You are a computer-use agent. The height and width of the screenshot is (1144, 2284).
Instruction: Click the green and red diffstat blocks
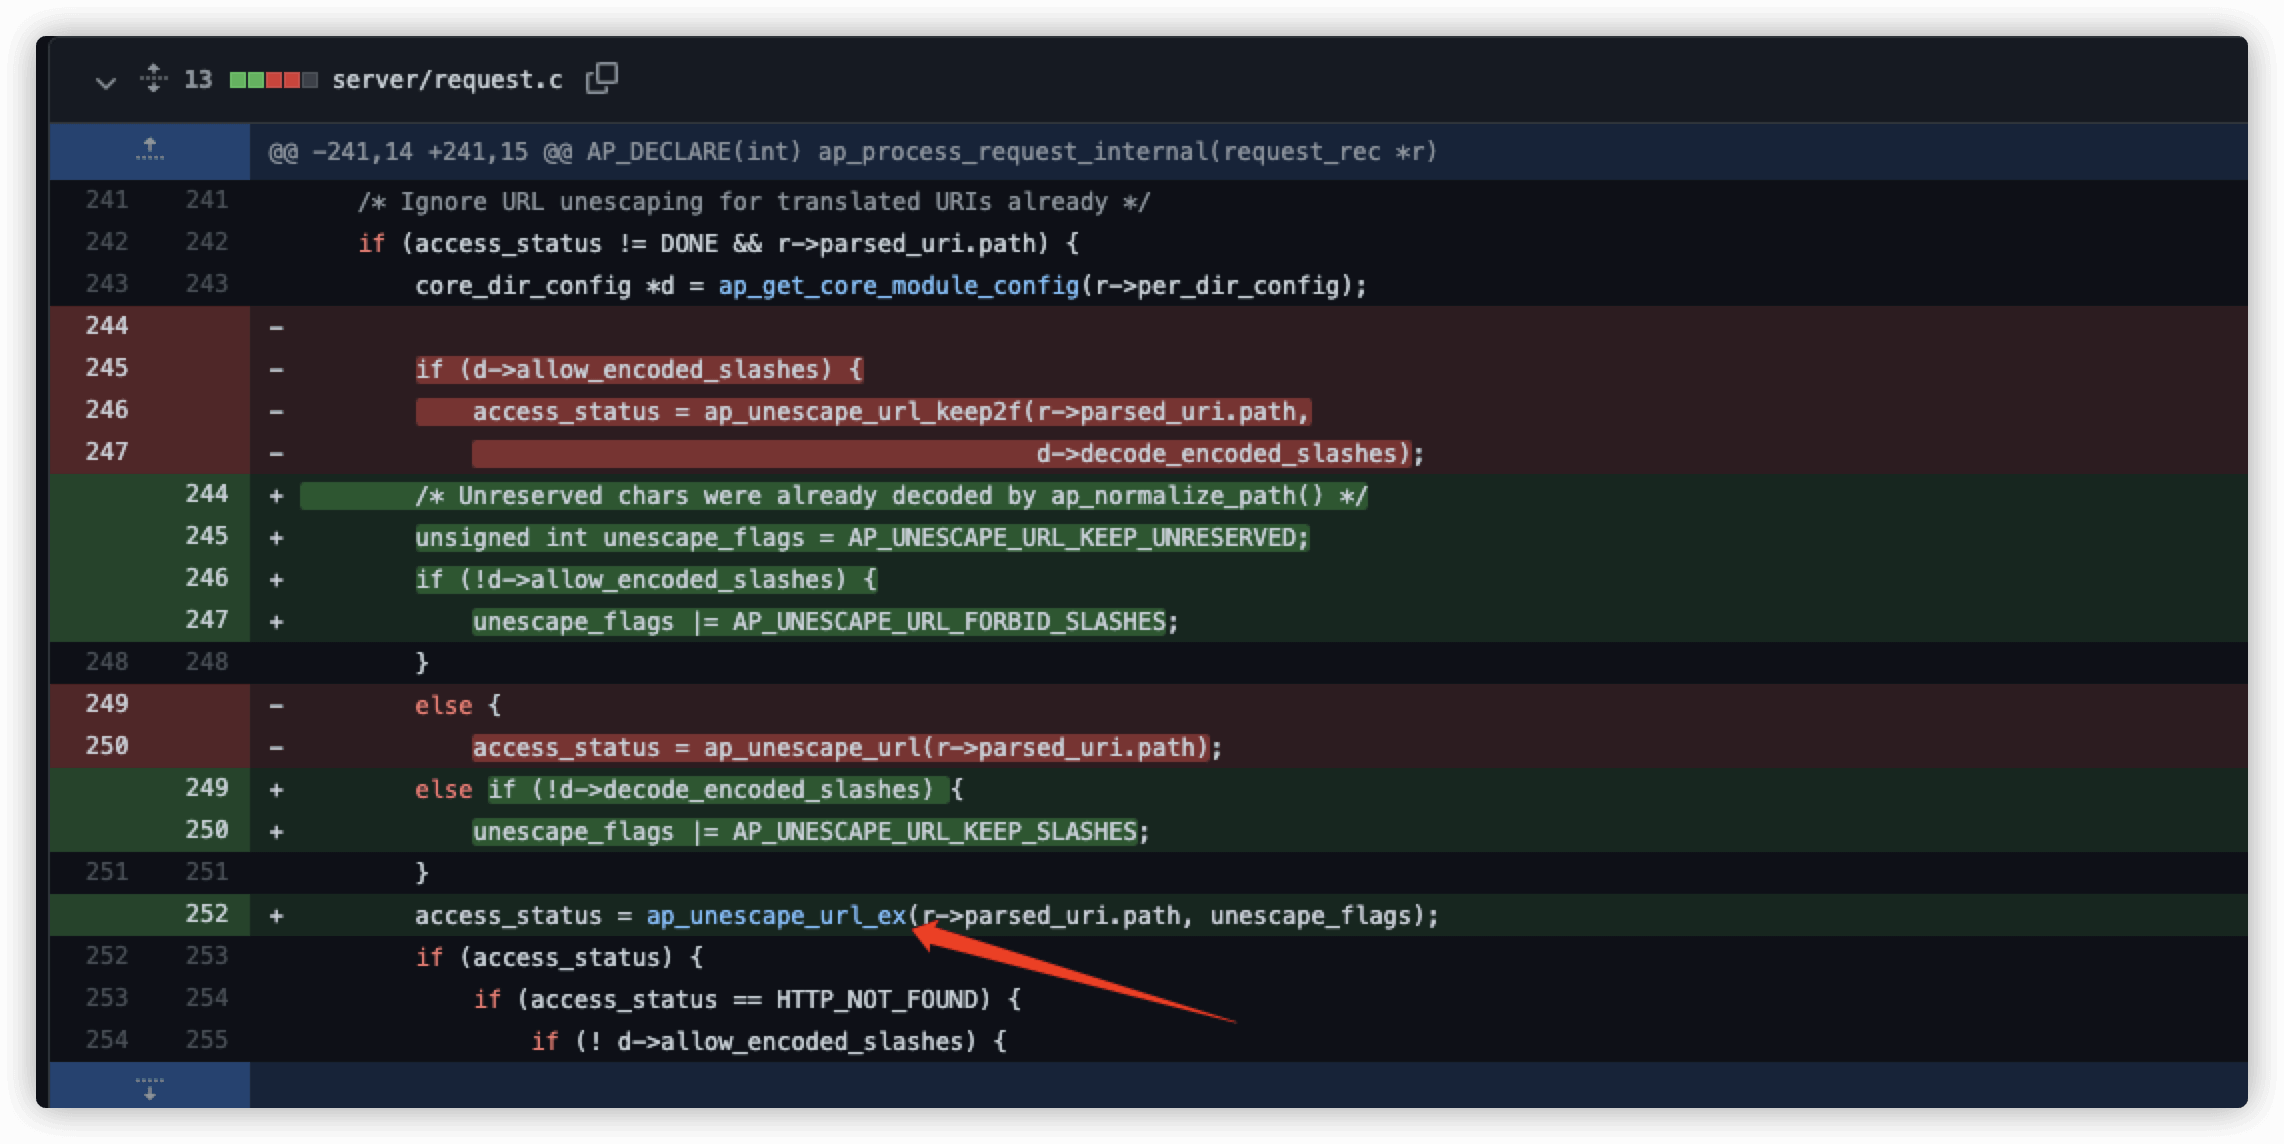pos(273,80)
